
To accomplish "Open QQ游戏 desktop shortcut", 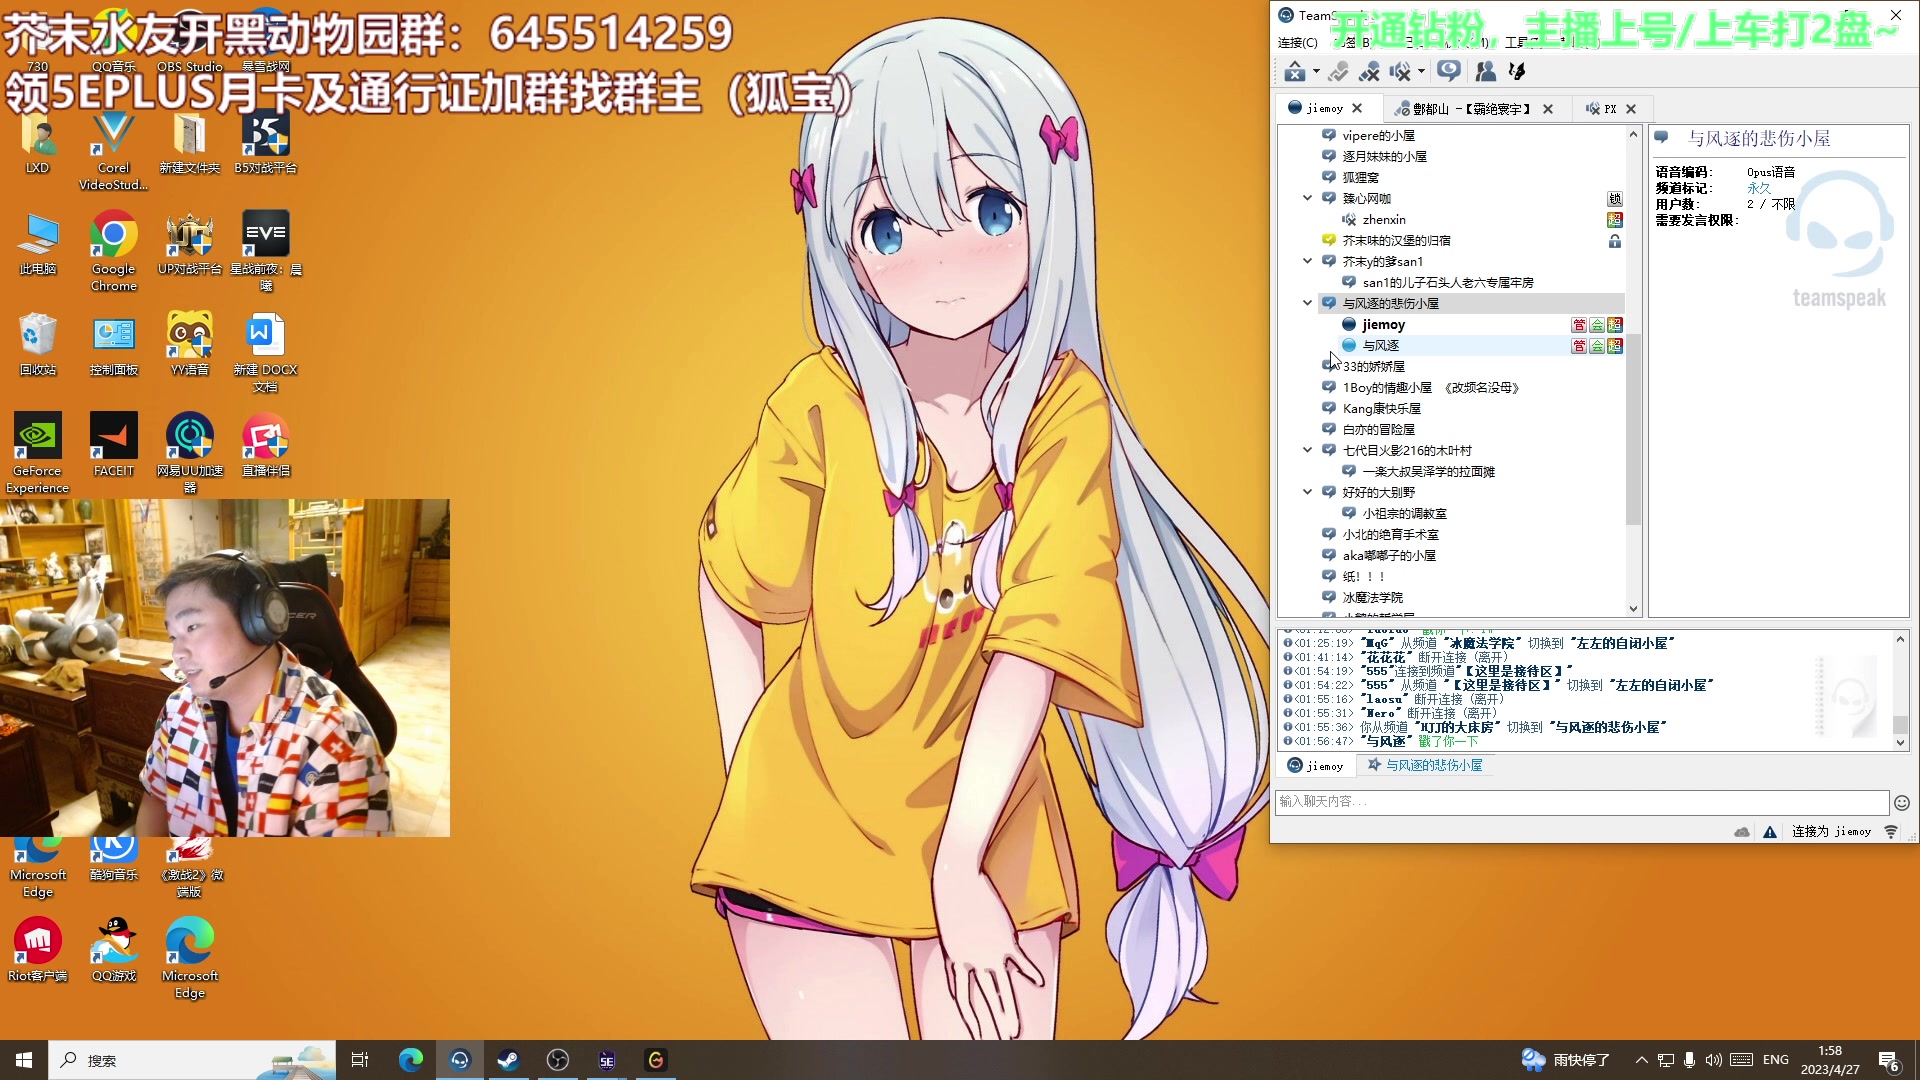I will [x=114, y=949].
